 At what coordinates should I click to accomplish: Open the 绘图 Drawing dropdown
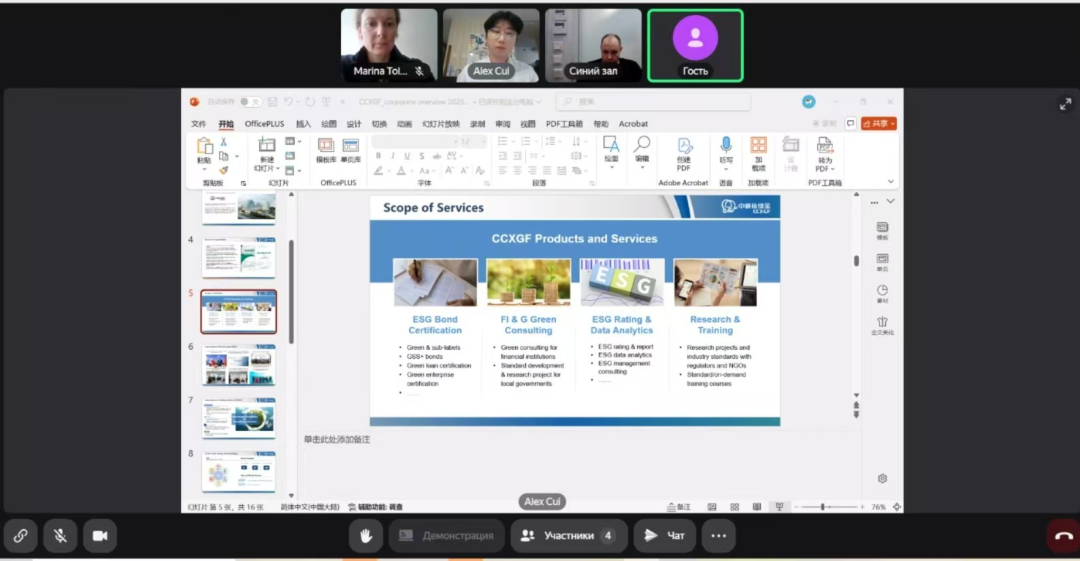coord(611,152)
